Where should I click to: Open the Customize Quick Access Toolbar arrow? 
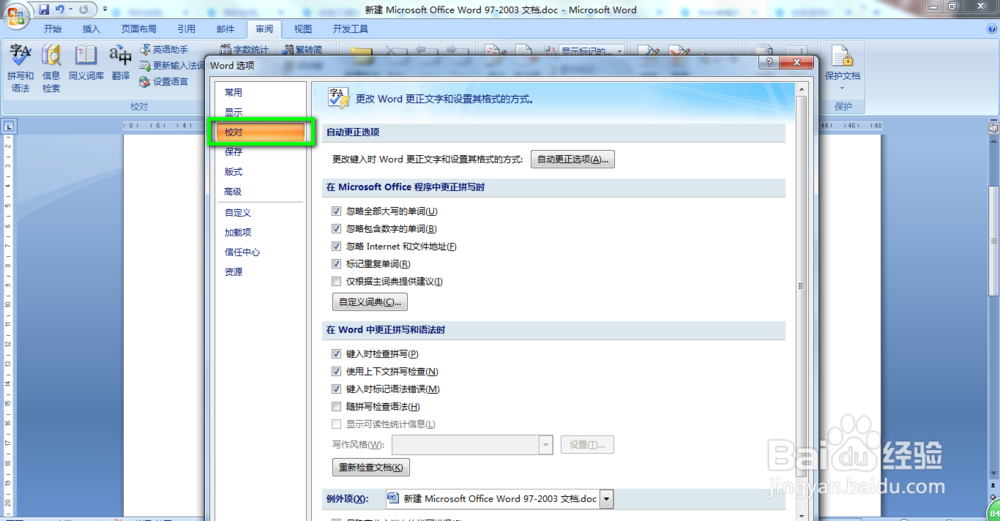click(105, 10)
